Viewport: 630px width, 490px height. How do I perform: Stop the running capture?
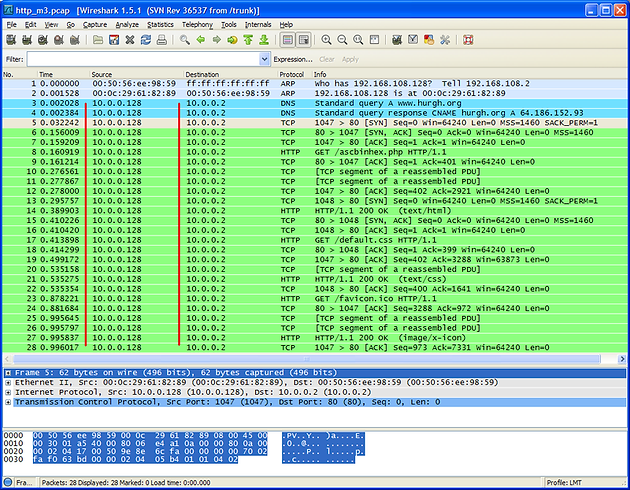[x=59, y=40]
